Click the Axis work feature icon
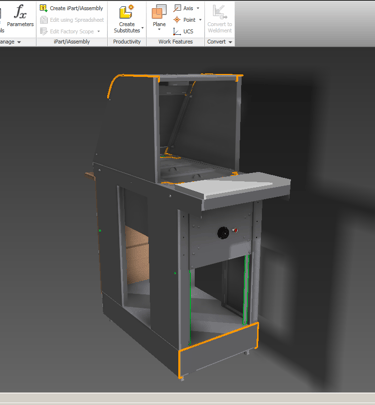This screenshot has width=375, height=405. pyautogui.click(x=177, y=8)
